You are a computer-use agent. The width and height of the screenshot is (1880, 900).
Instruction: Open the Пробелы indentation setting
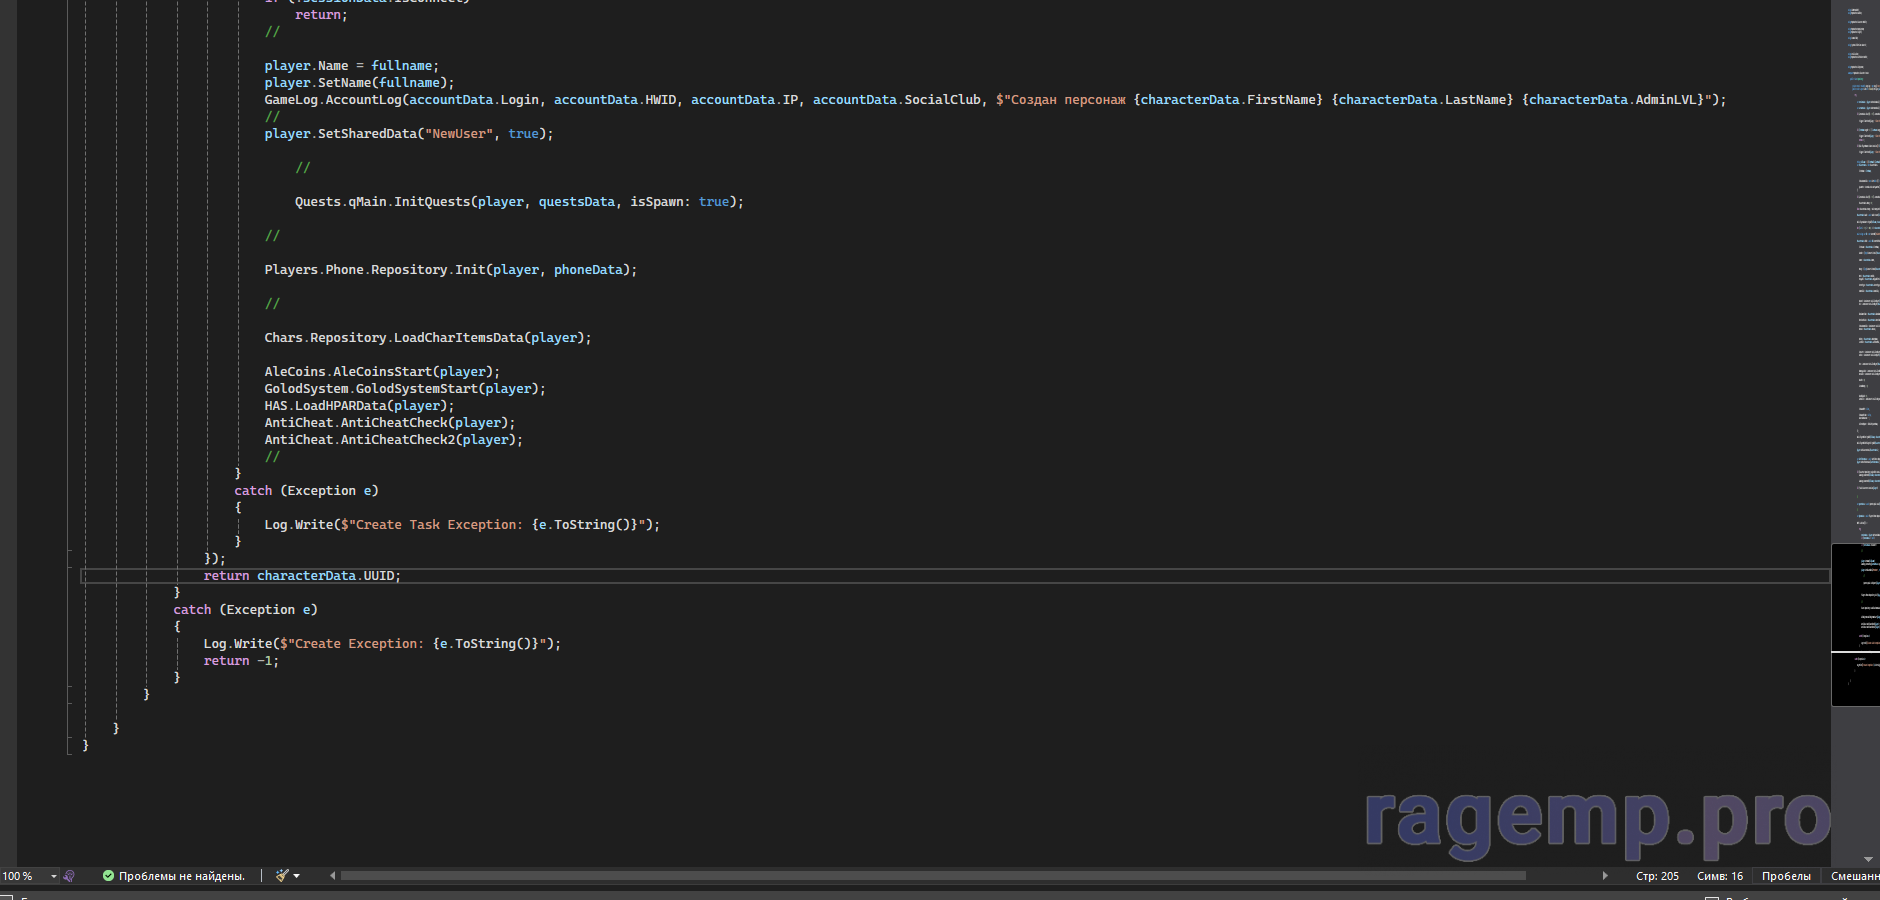(1786, 876)
